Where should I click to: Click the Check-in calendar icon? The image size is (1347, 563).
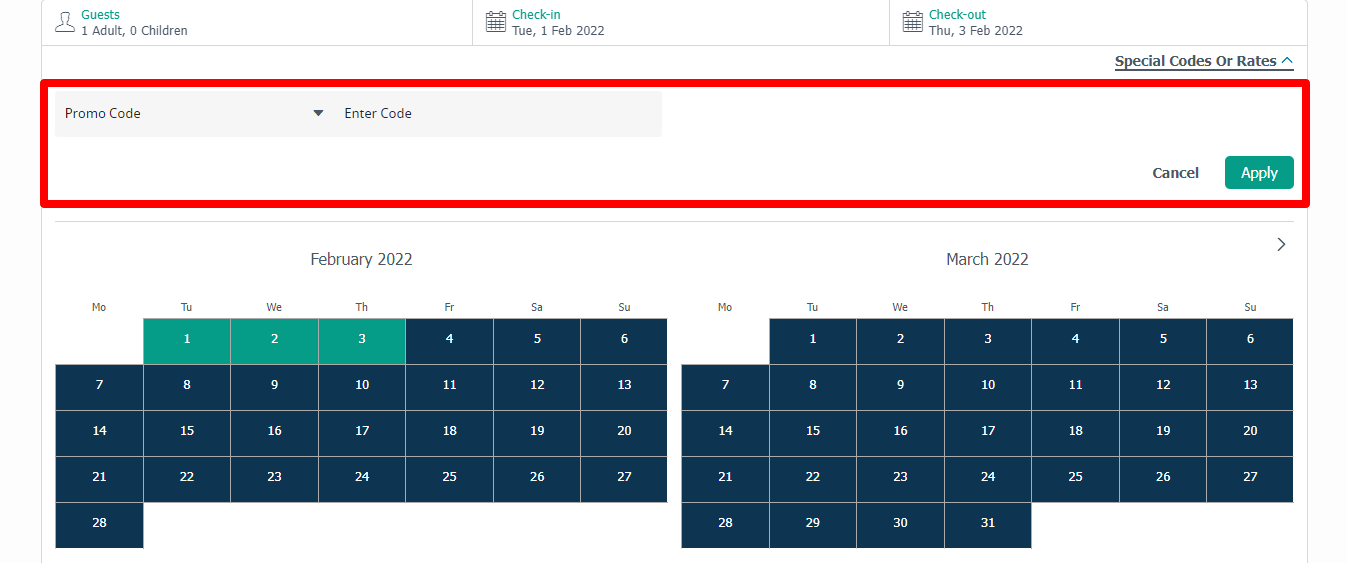(x=496, y=22)
